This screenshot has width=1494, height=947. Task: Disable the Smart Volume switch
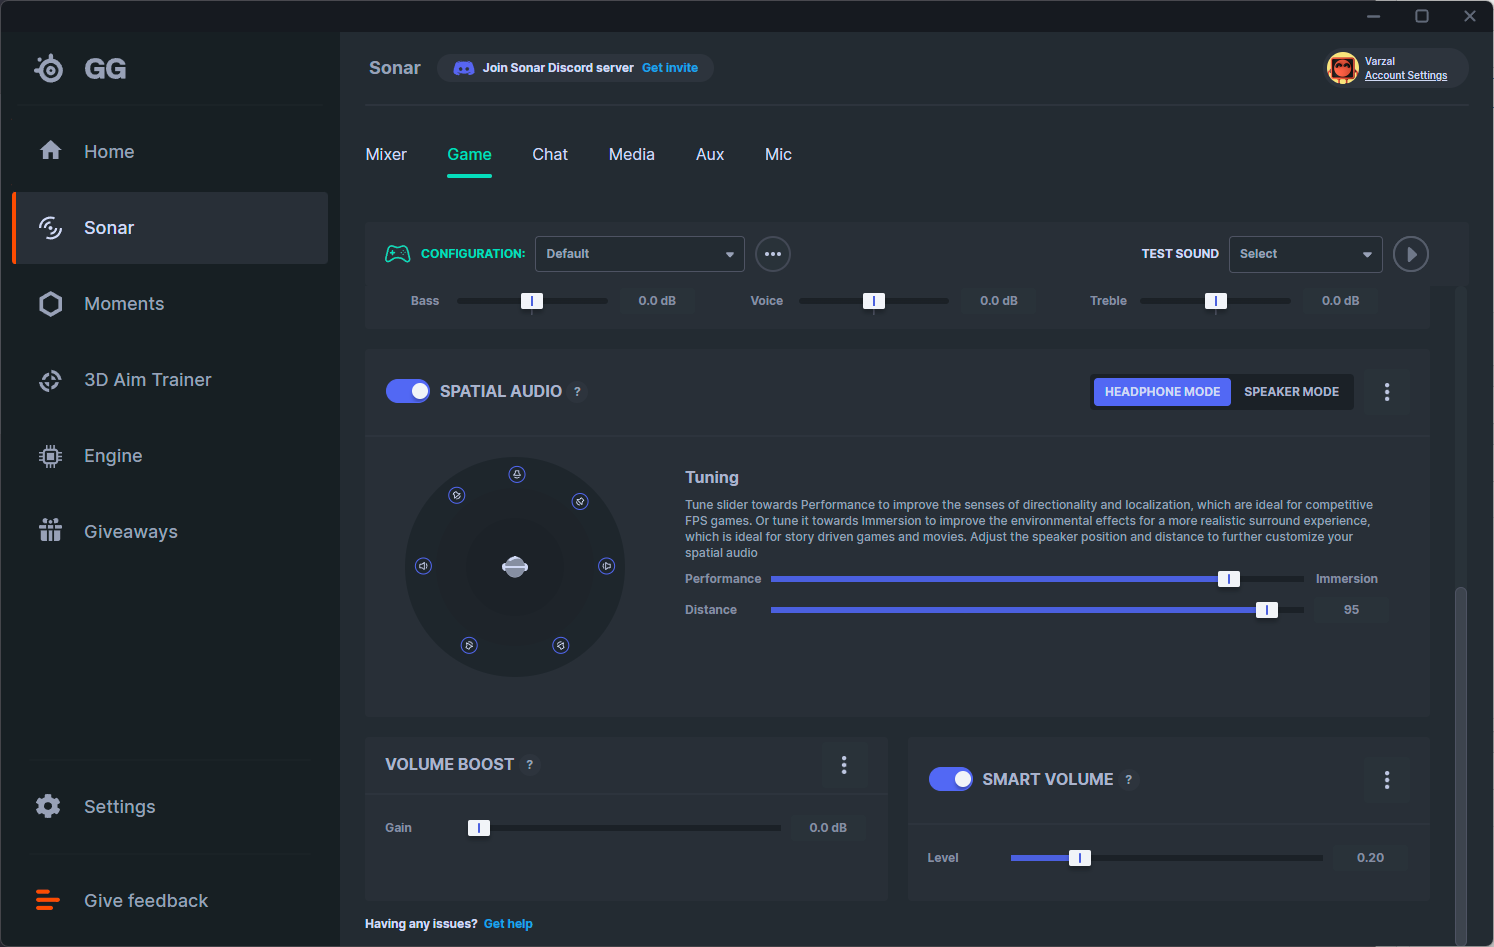[951, 779]
